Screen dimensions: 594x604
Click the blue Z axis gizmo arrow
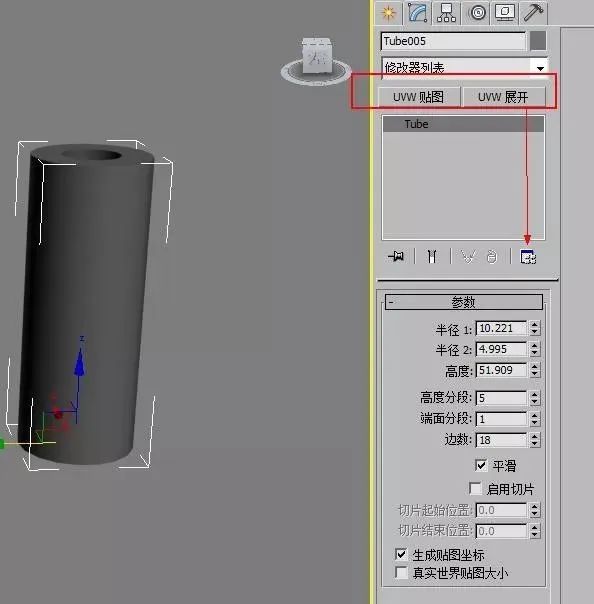click(x=79, y=362)
